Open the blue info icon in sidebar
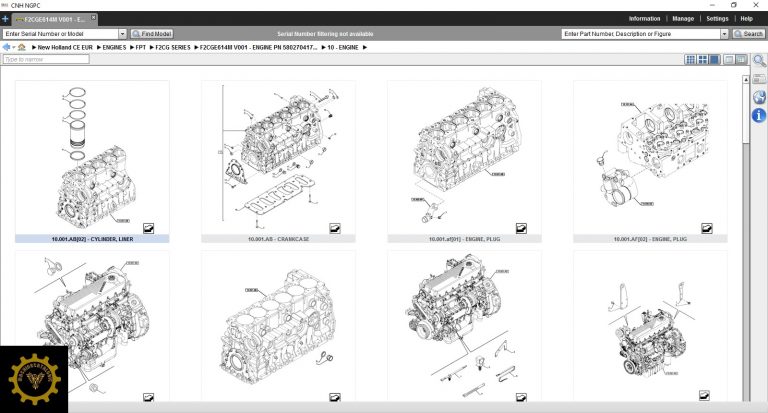 (x=759, y=116)
